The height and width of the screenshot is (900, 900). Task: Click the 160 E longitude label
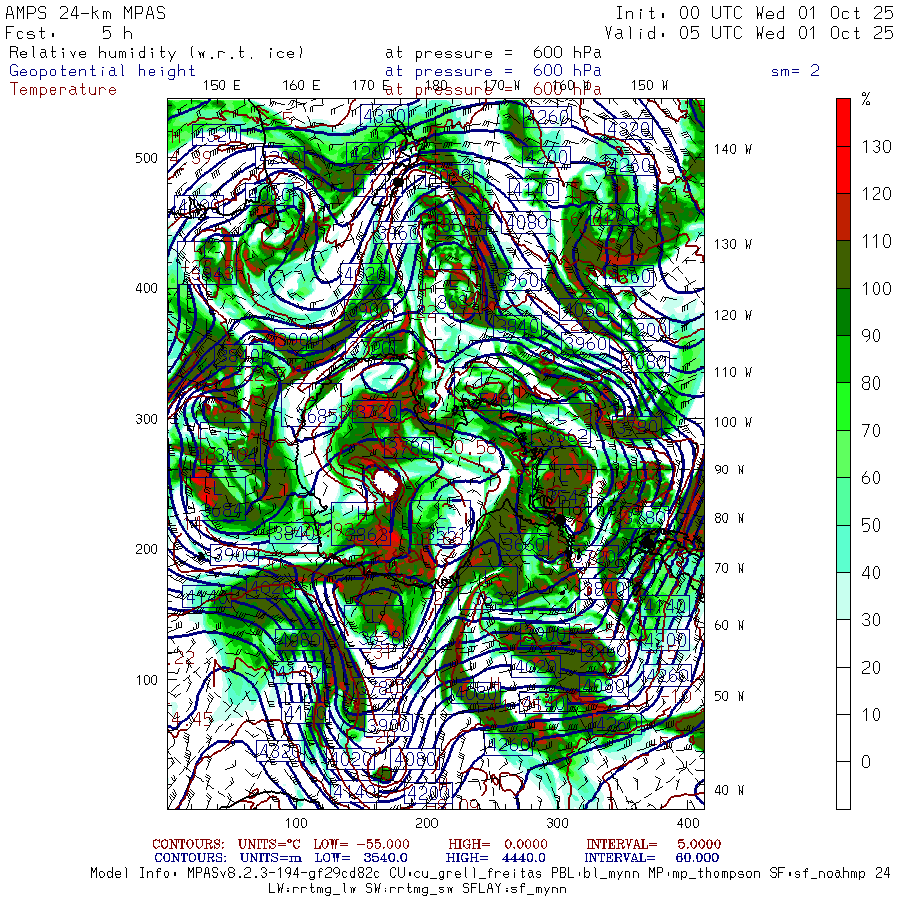pos(301,86)
